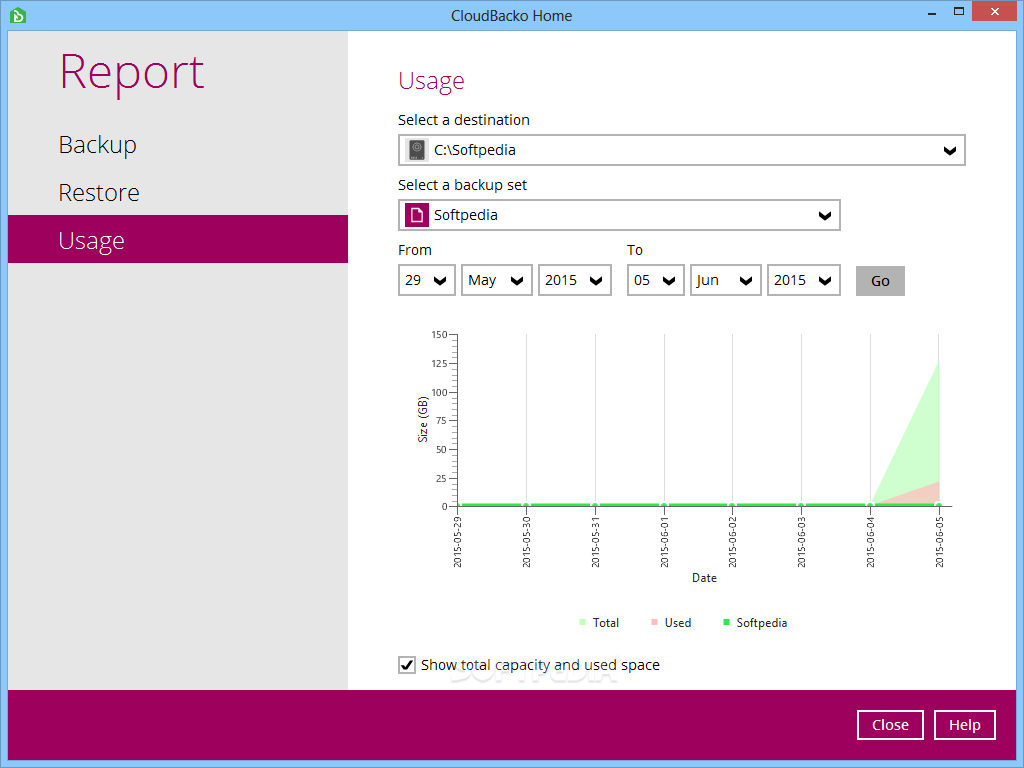
Task: Click the Go button
Action: [880, 281]
